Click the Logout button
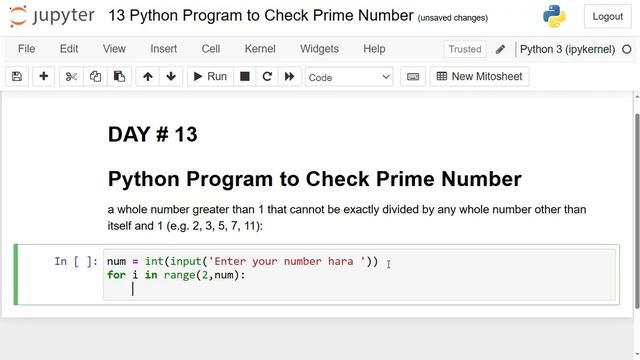Screen dimensions: 640x360 (x=607, y=17)
